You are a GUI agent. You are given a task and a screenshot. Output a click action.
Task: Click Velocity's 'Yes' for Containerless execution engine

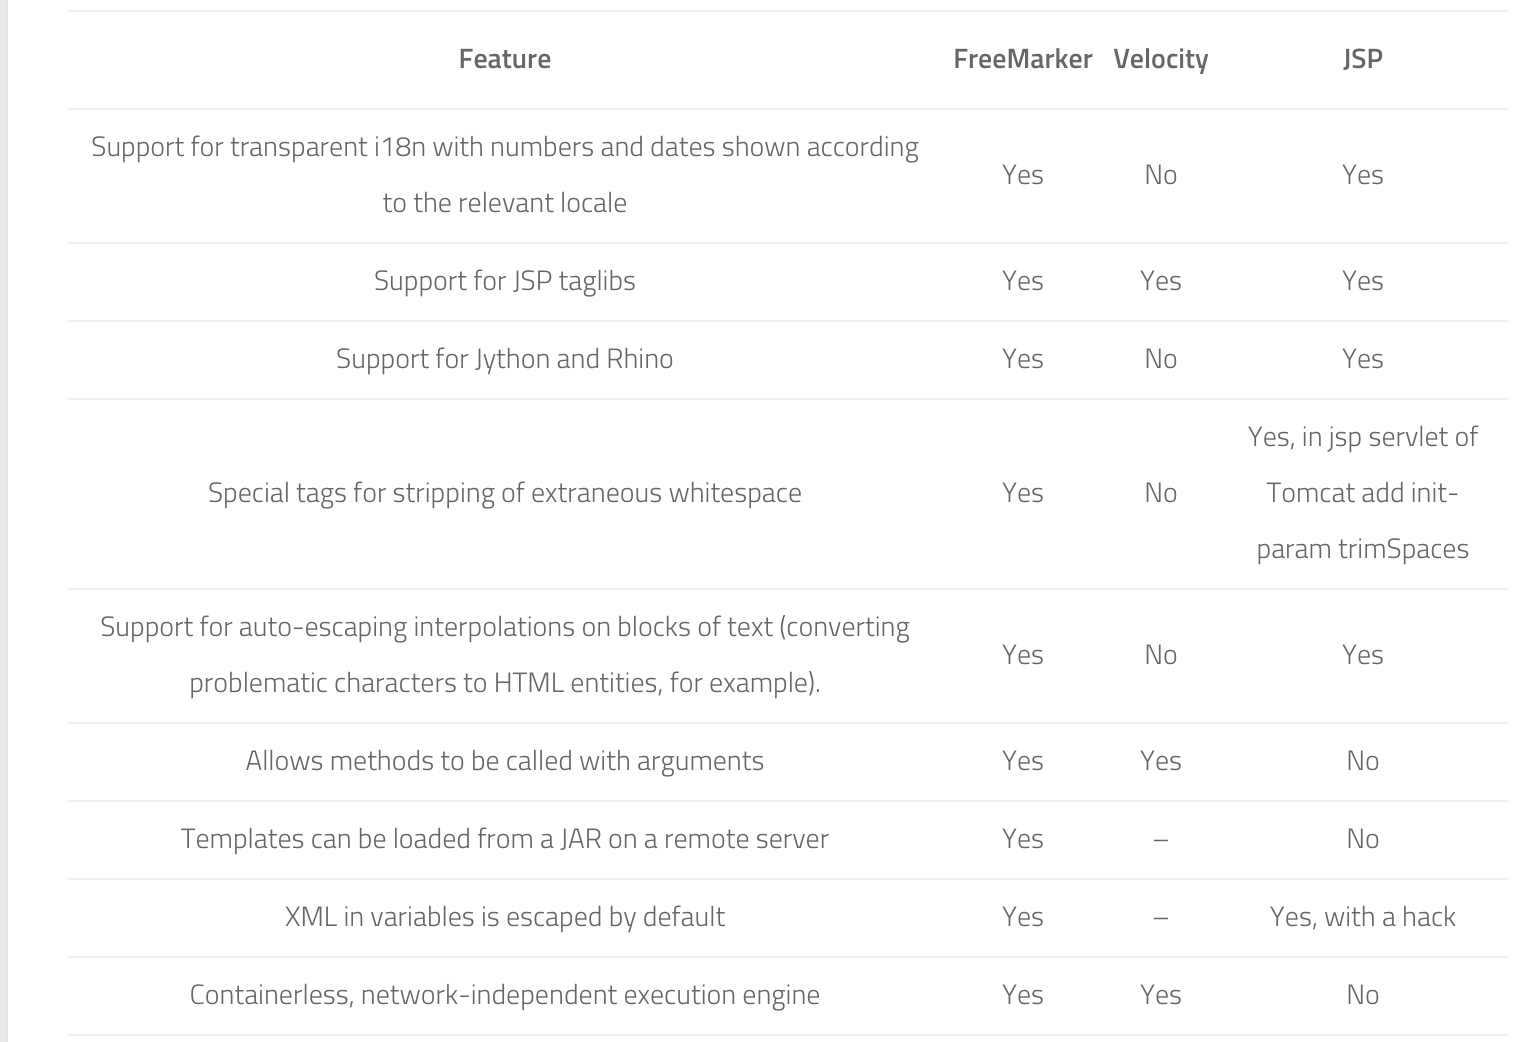click(x=1160, y=995)
